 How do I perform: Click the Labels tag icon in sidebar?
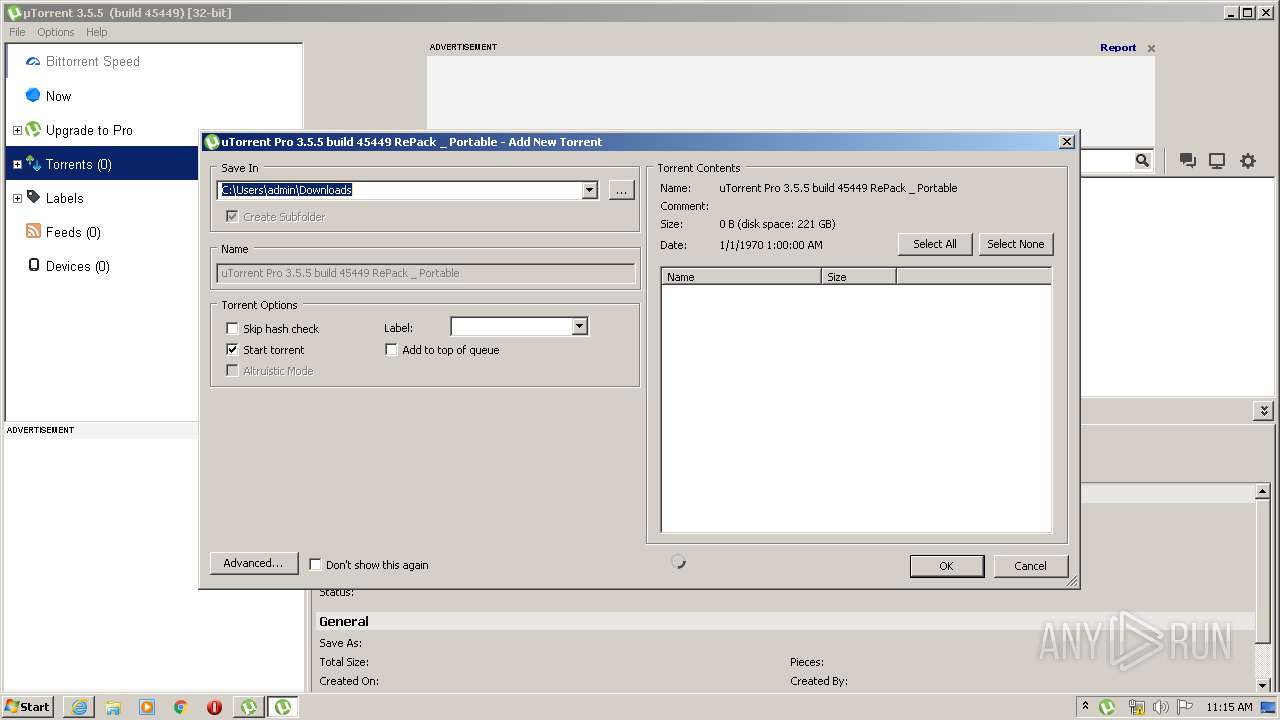click(x=33, y=198)
